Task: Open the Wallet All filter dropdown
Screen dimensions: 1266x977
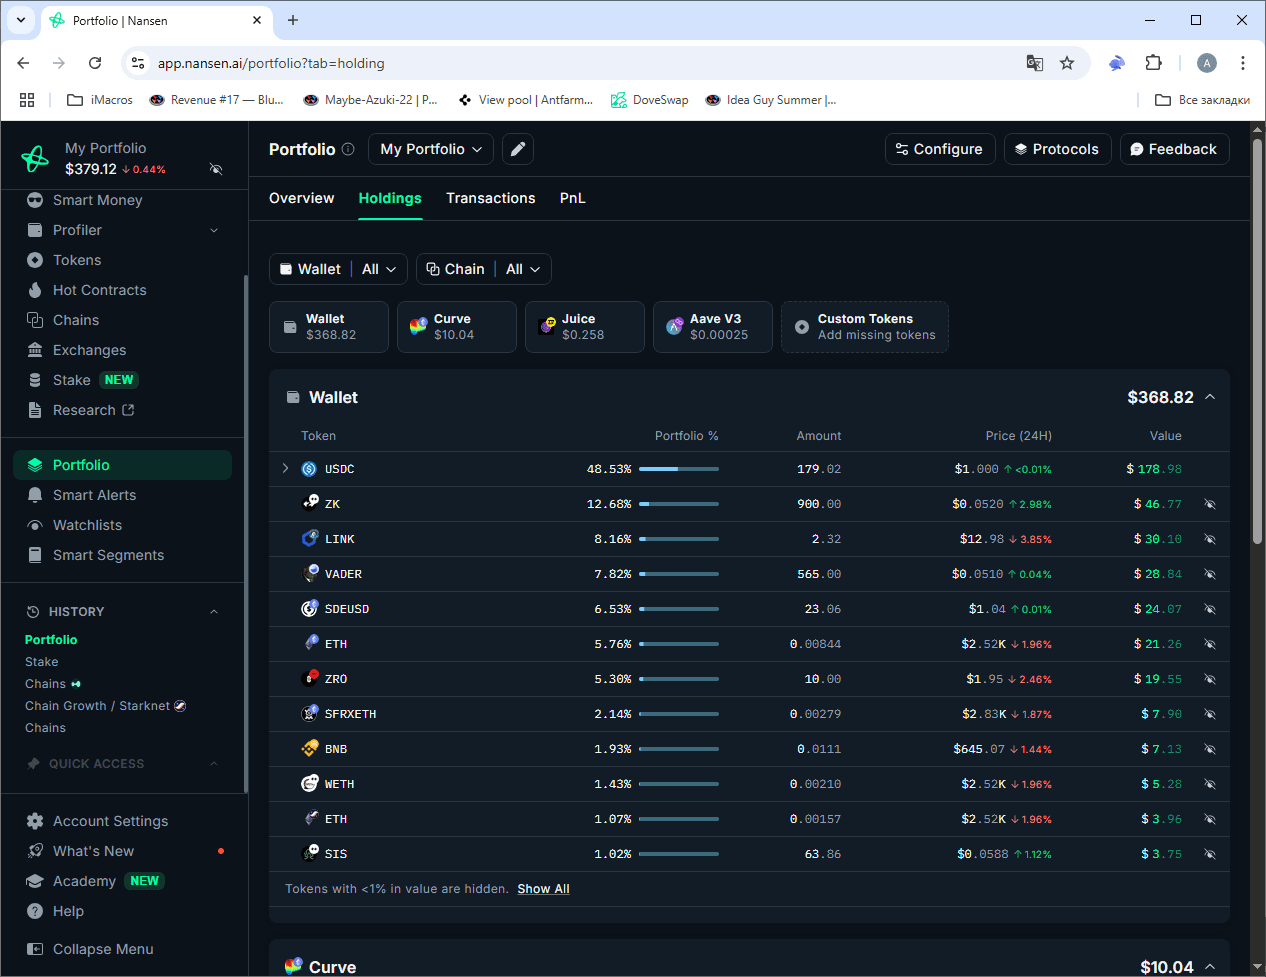Action: [338, 269]
